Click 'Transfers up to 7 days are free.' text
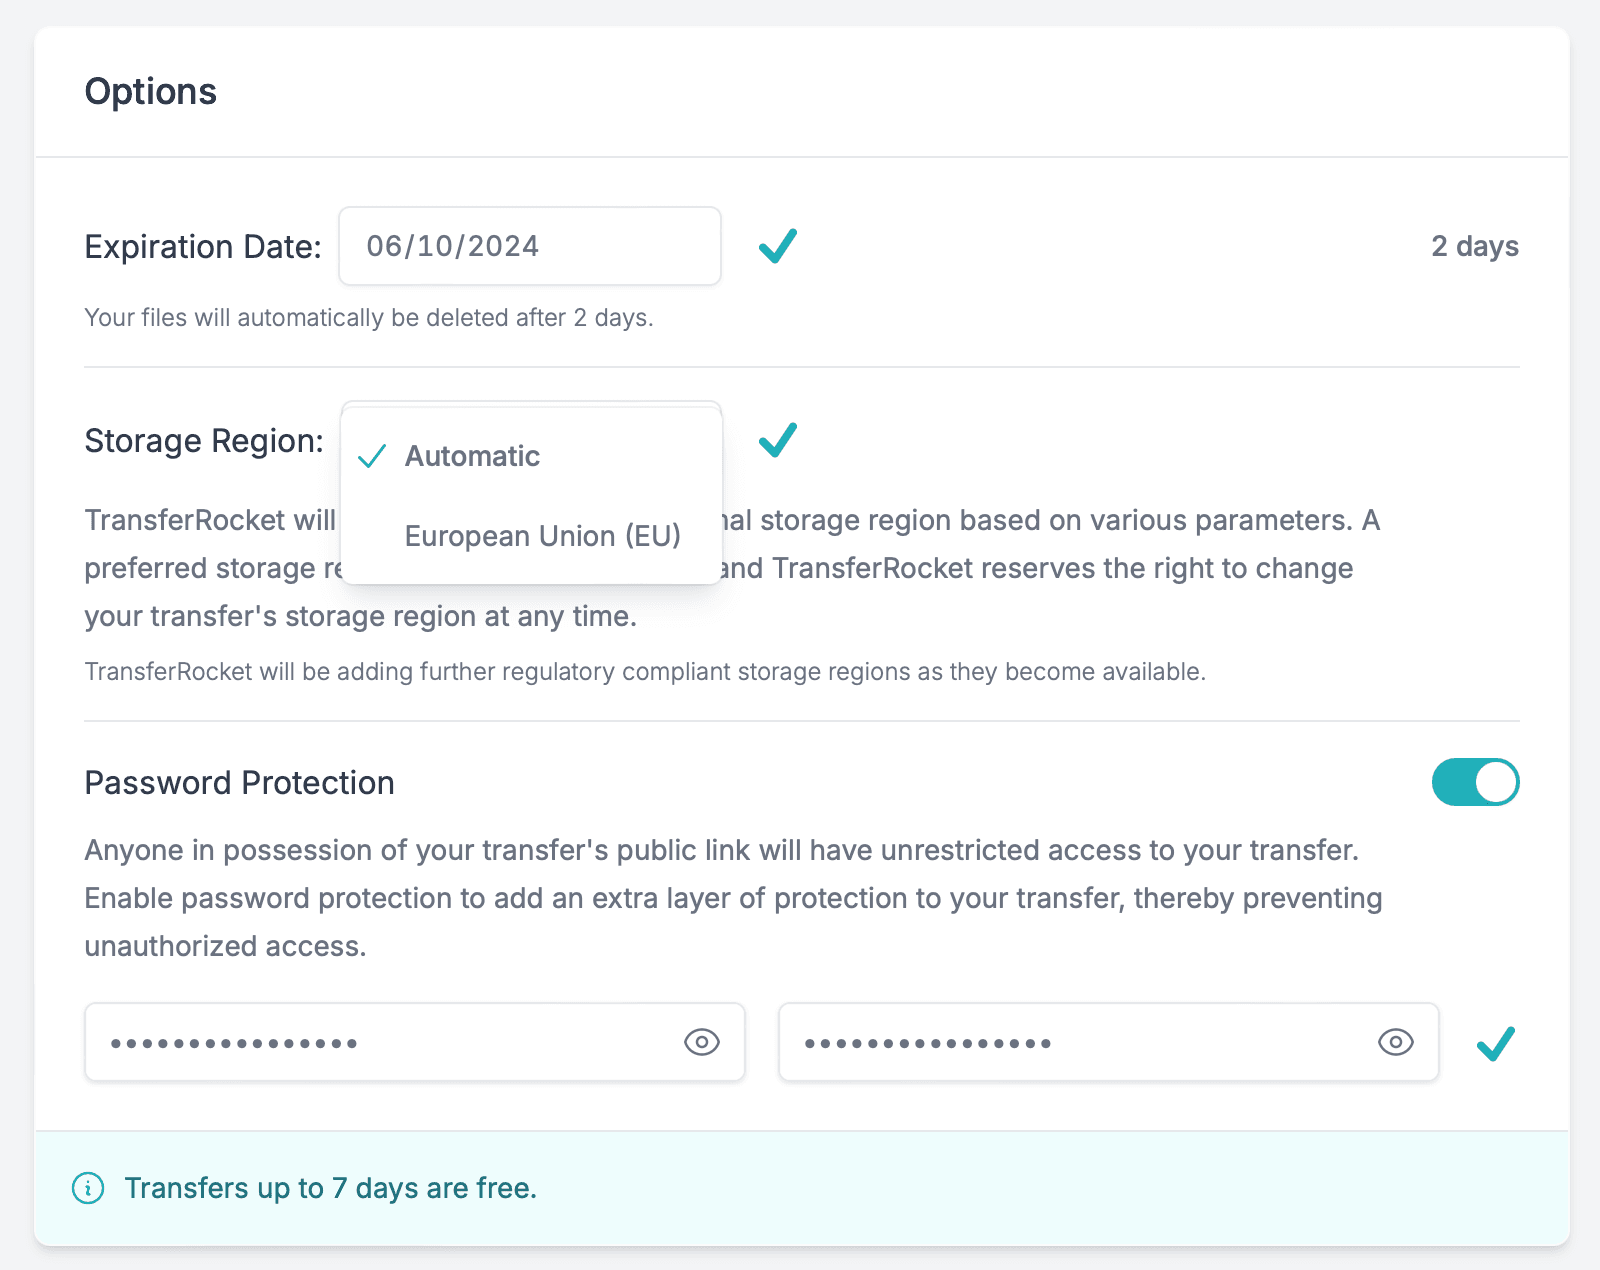1600x1270 pixels. (x=331, y=1188)
